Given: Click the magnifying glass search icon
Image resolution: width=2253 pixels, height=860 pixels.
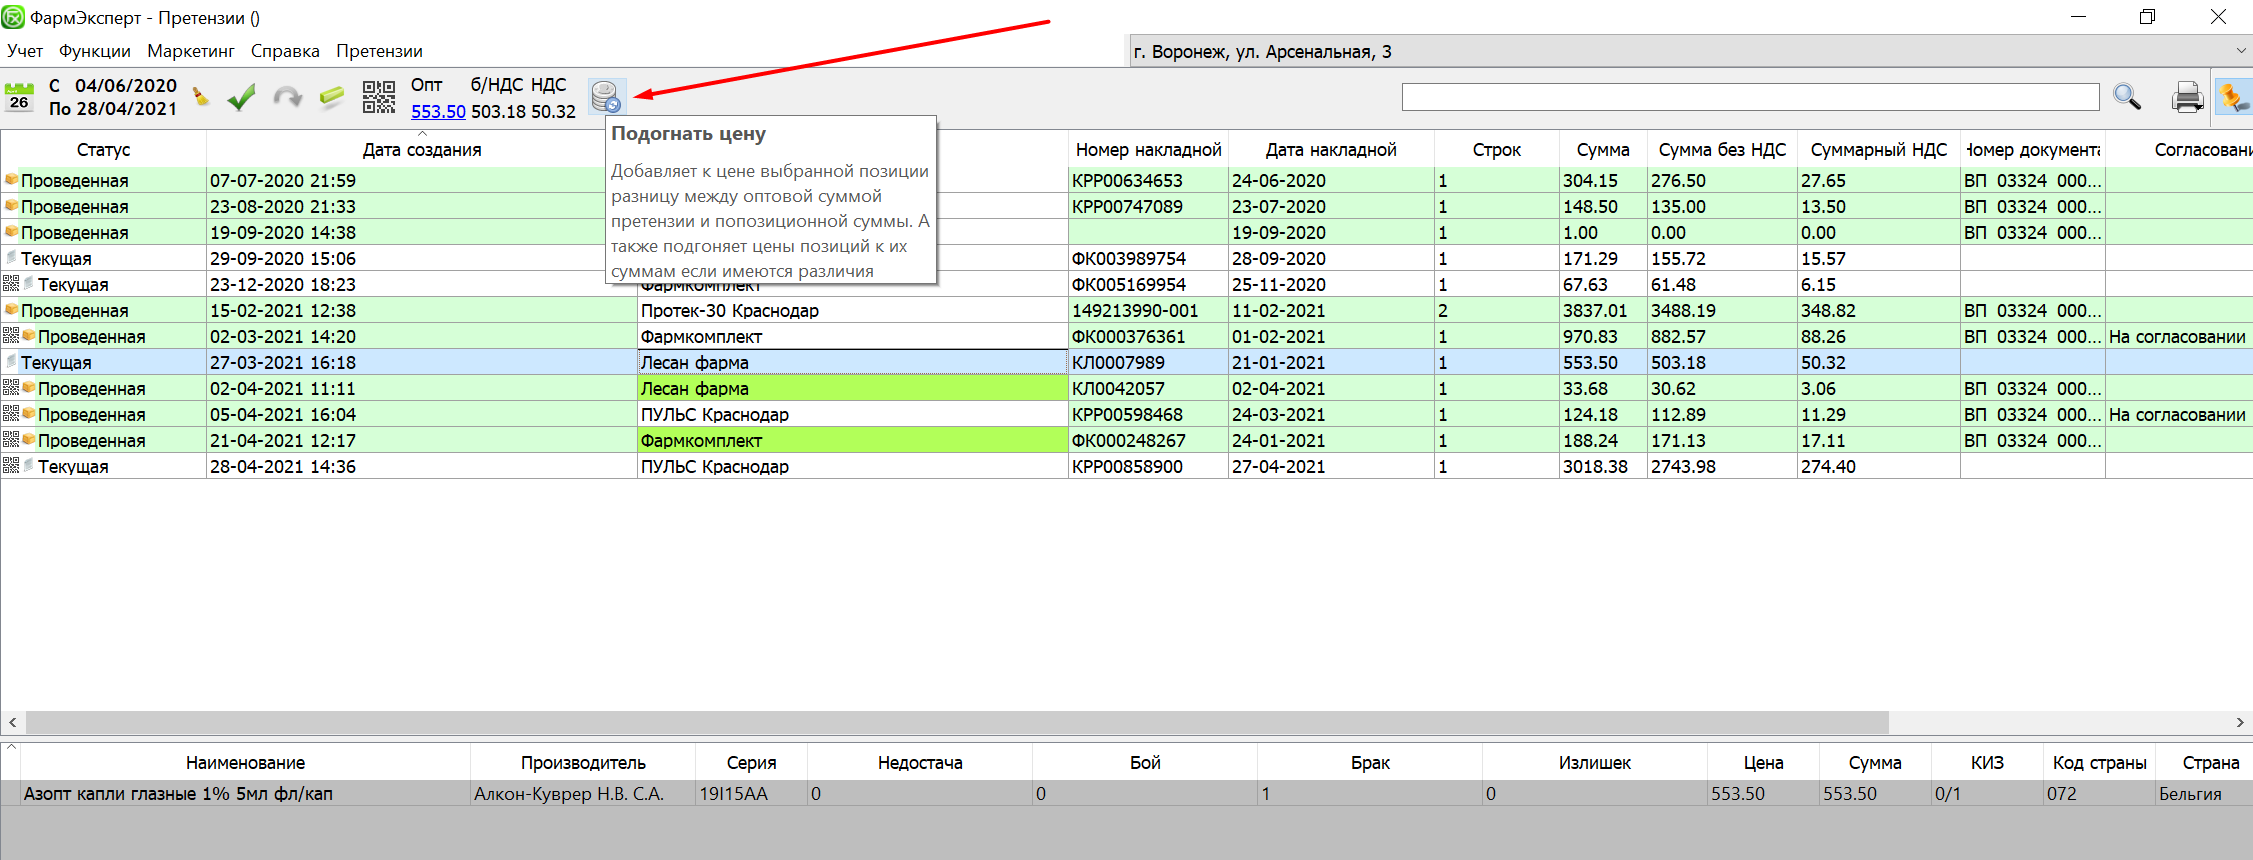Looking at the screenshot, I should [2126, 97].
